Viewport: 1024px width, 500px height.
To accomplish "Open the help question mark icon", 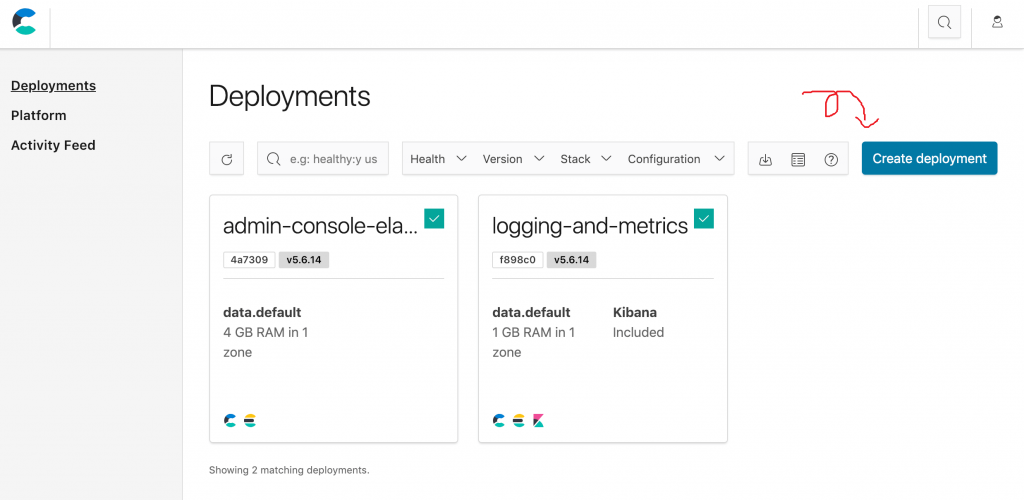I will point(831,159).
